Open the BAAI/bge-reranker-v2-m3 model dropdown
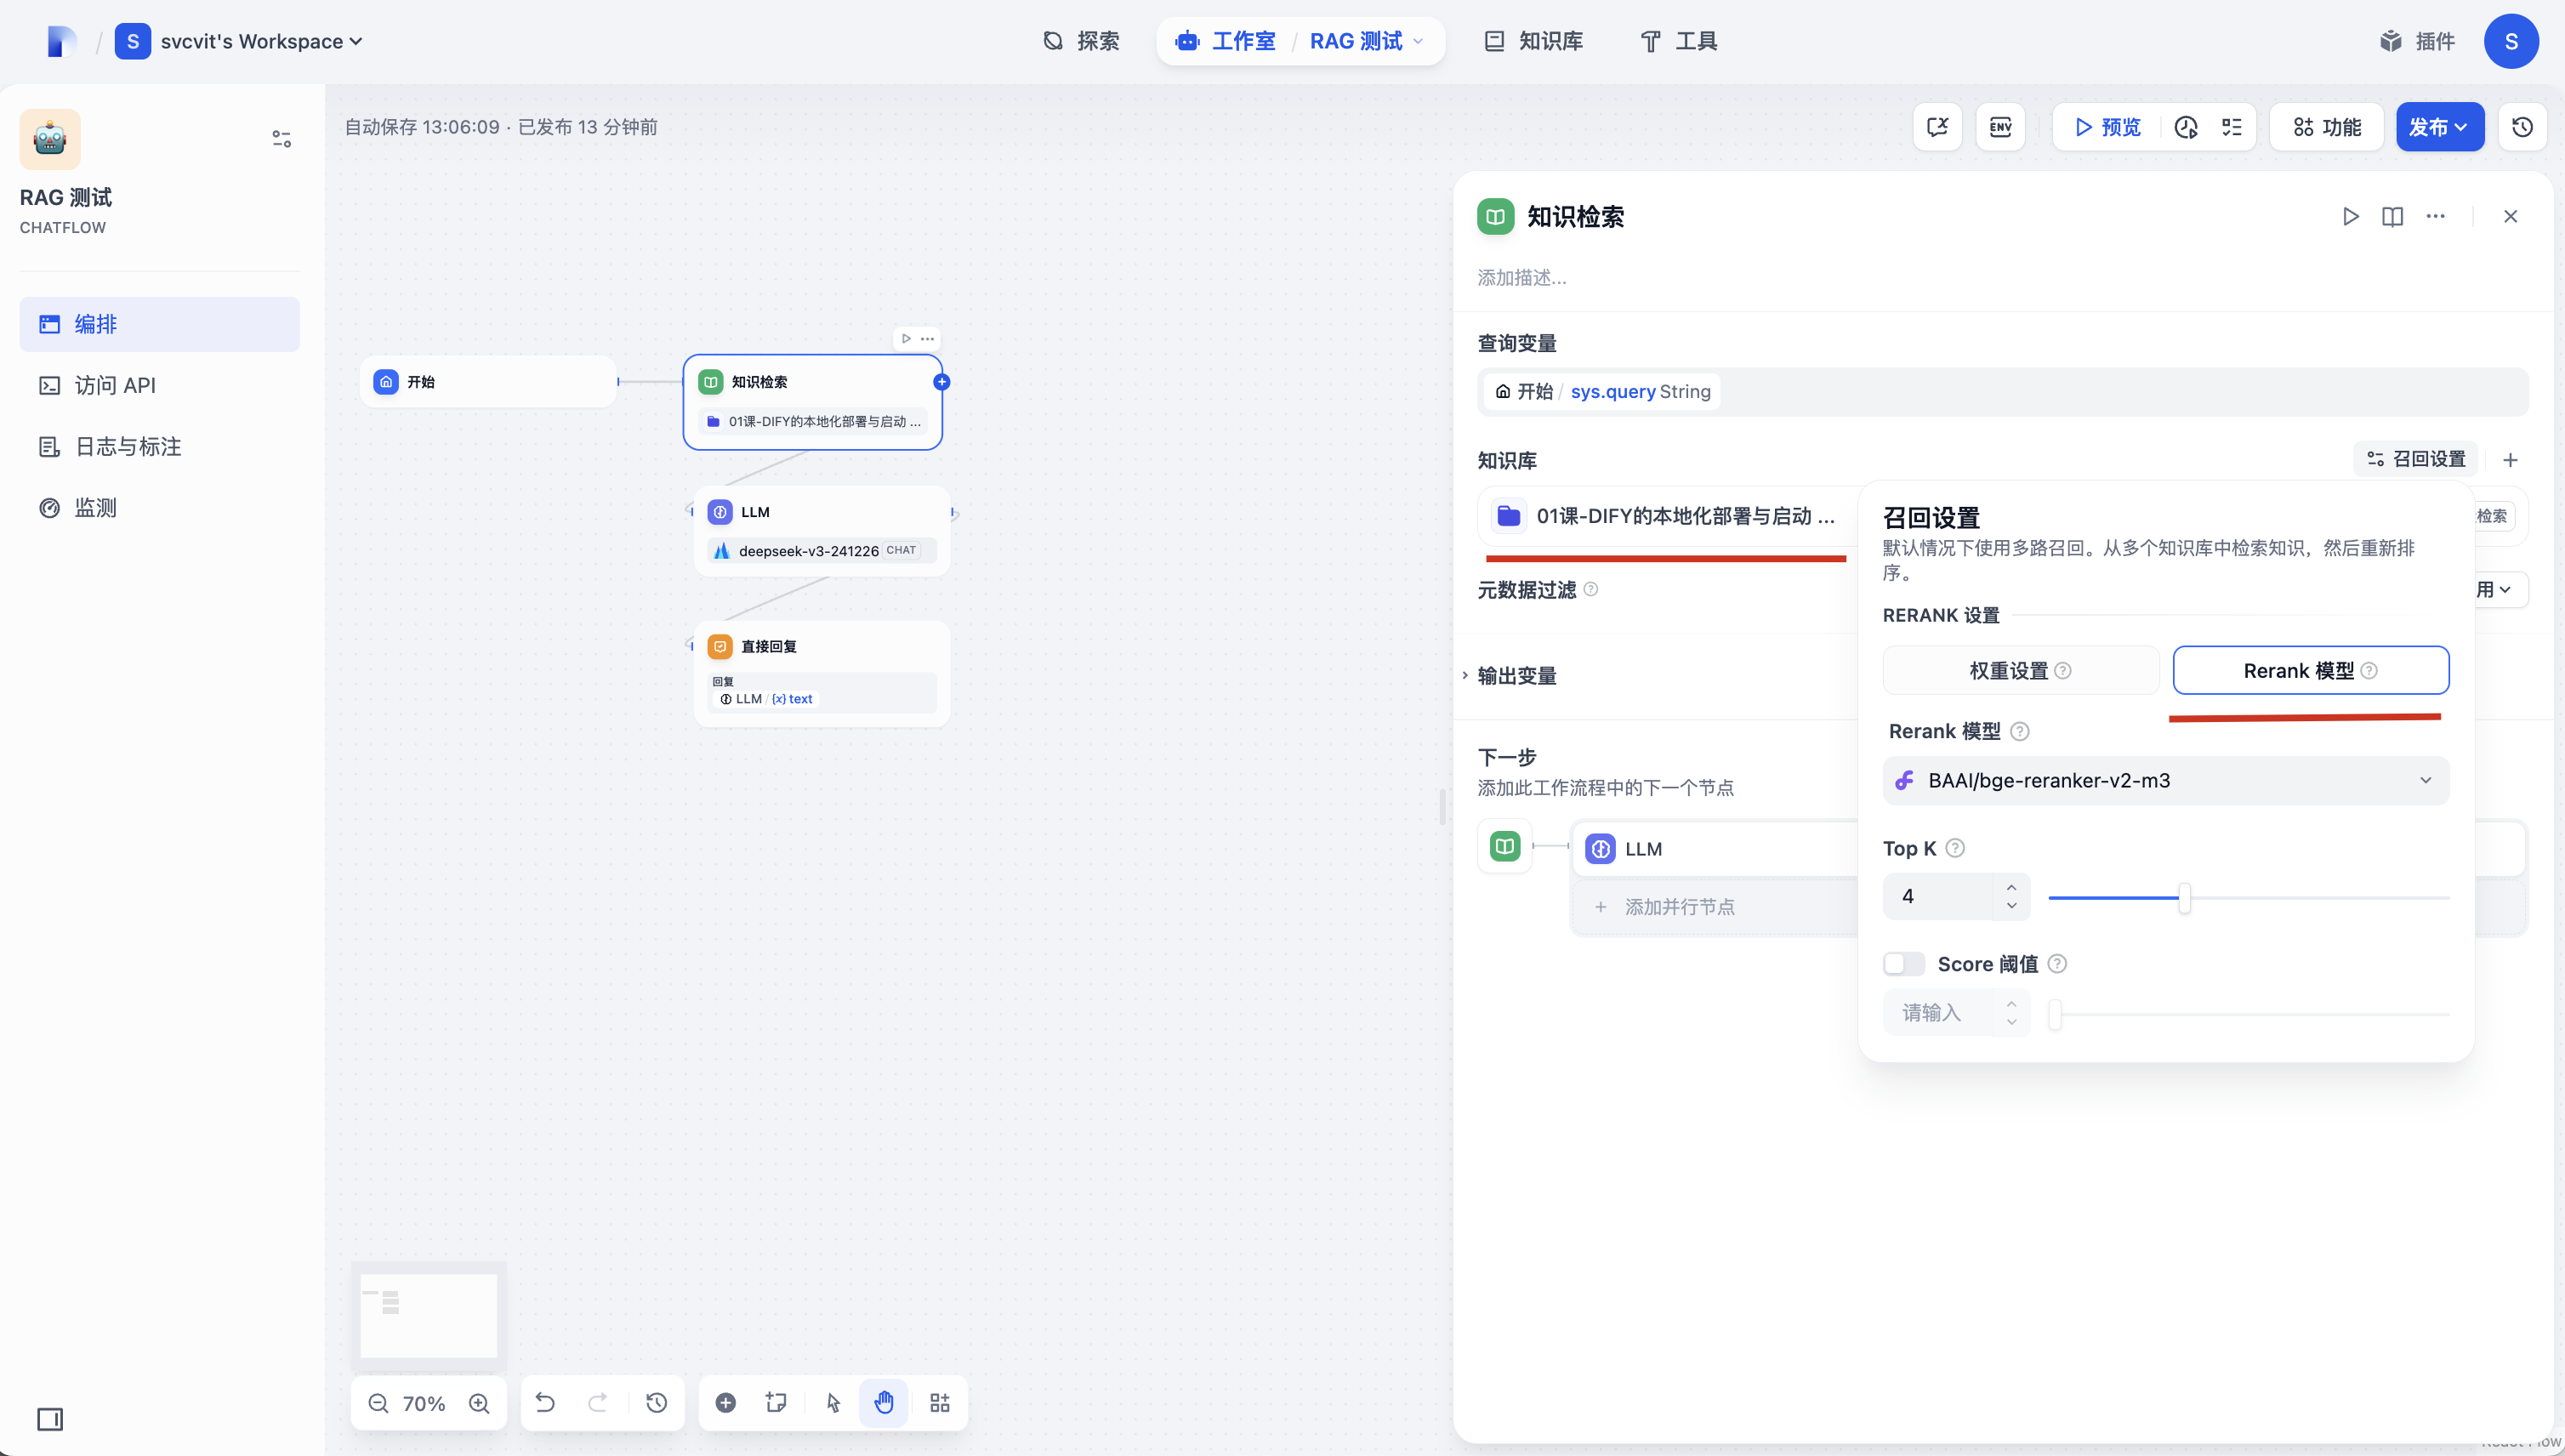 (x=2166, y=780)
